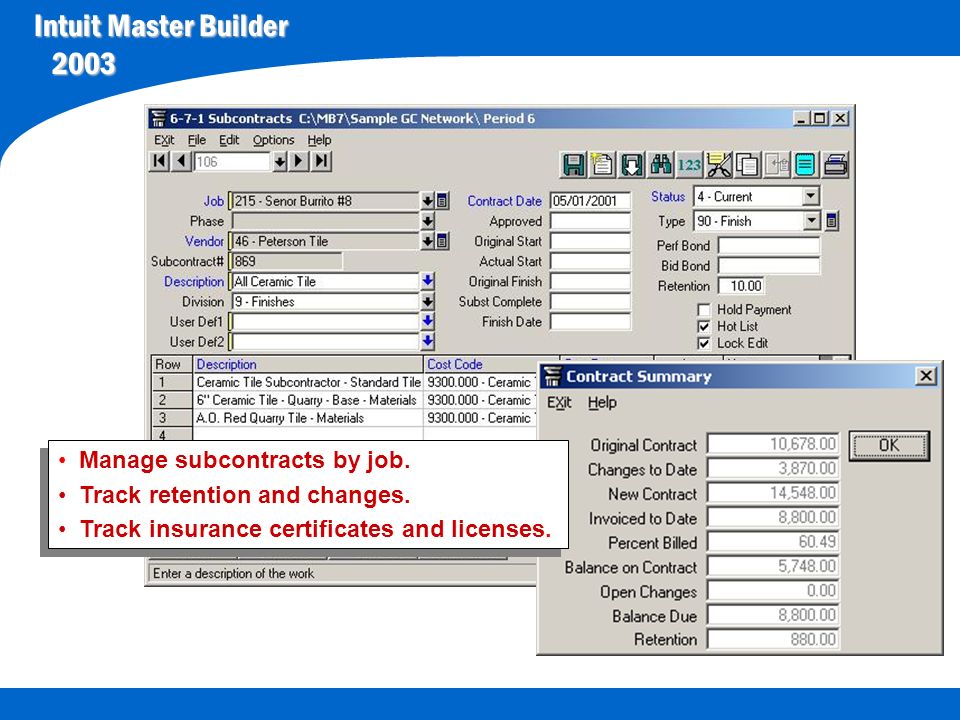Open EXit menu in Subcontracts window
Image resolution: width=960 pixels, height=720 pixels.
[164, 140]
